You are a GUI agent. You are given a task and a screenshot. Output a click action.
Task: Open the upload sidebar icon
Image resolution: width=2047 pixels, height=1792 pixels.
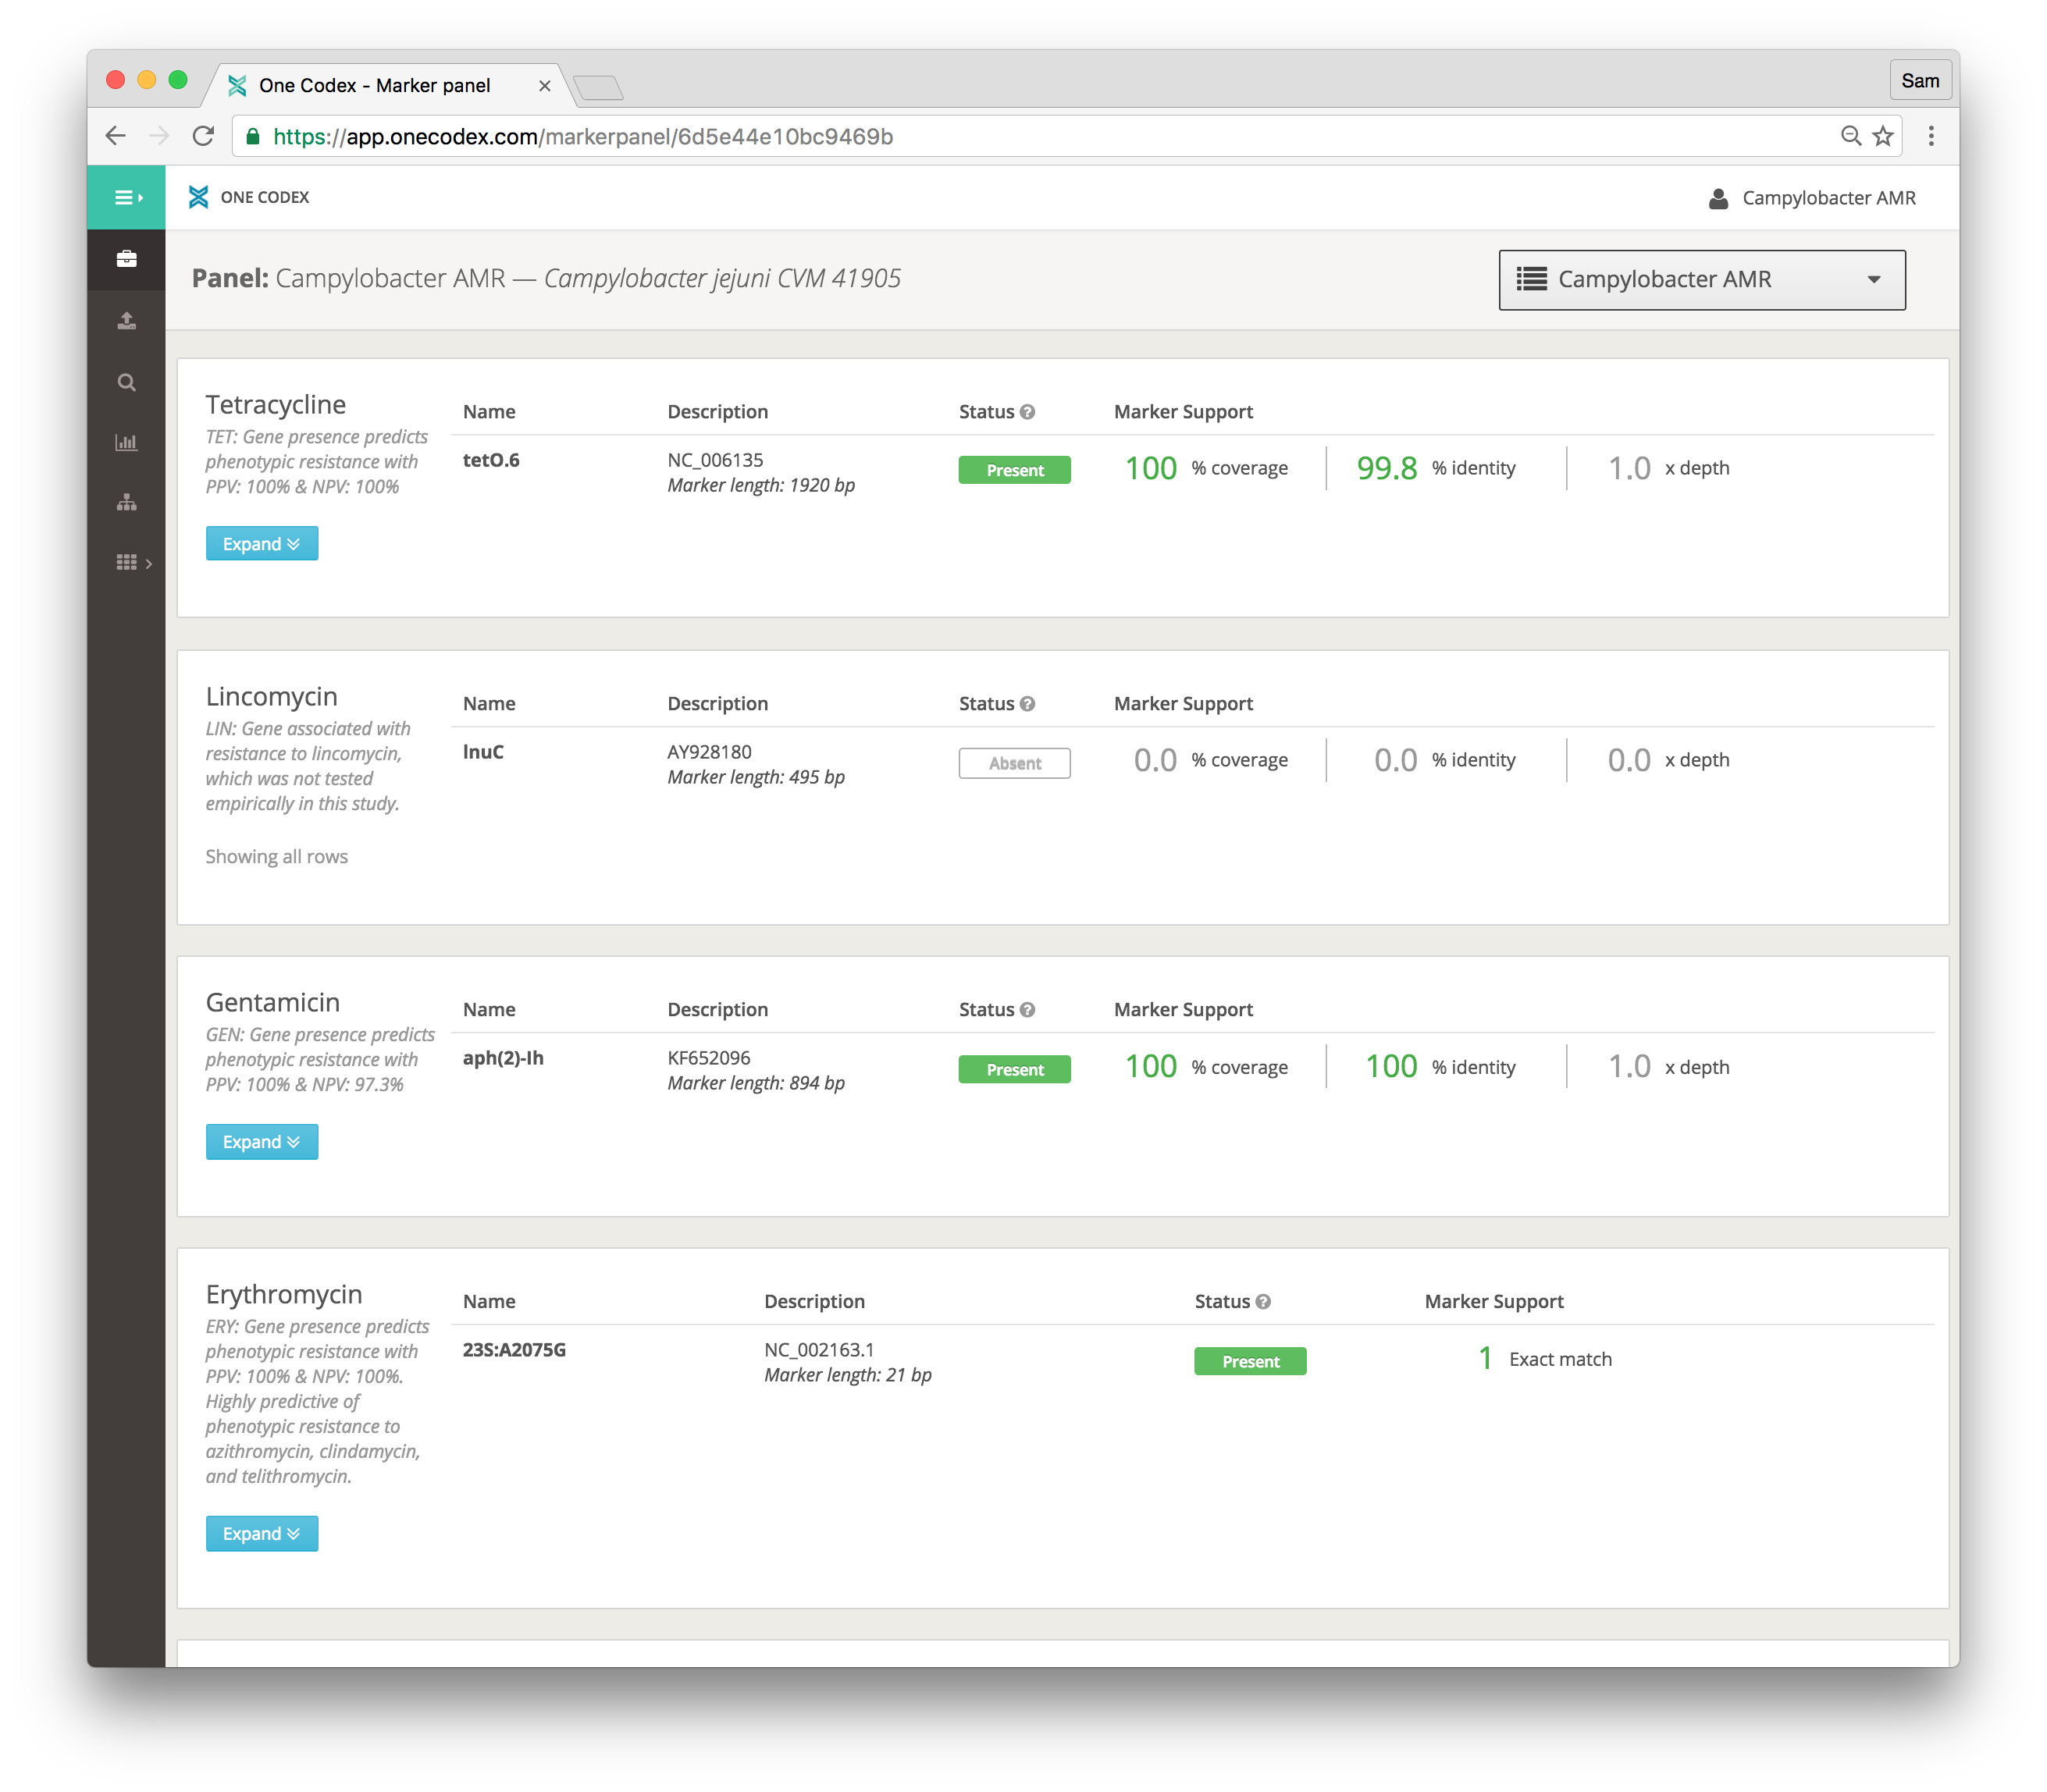point(127,321)
